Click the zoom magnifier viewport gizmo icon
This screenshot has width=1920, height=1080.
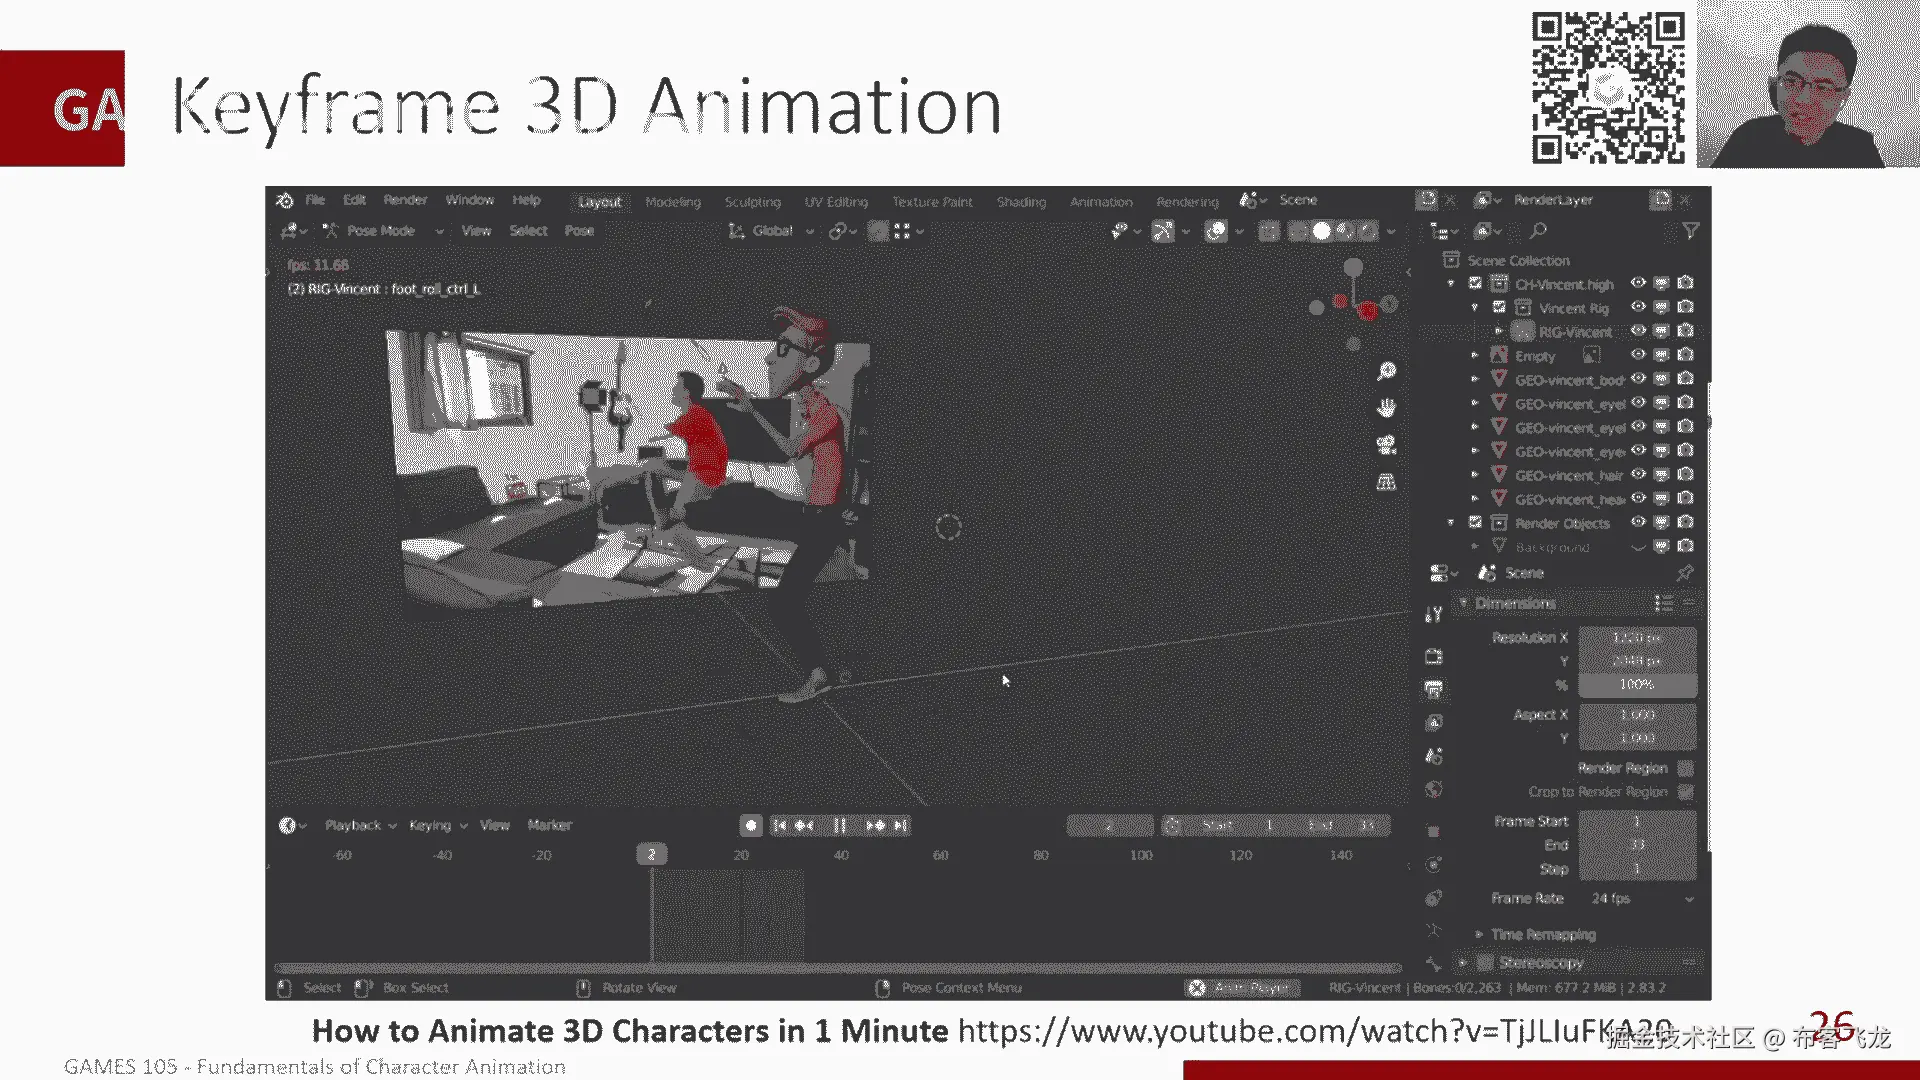tap(1386, 371)
